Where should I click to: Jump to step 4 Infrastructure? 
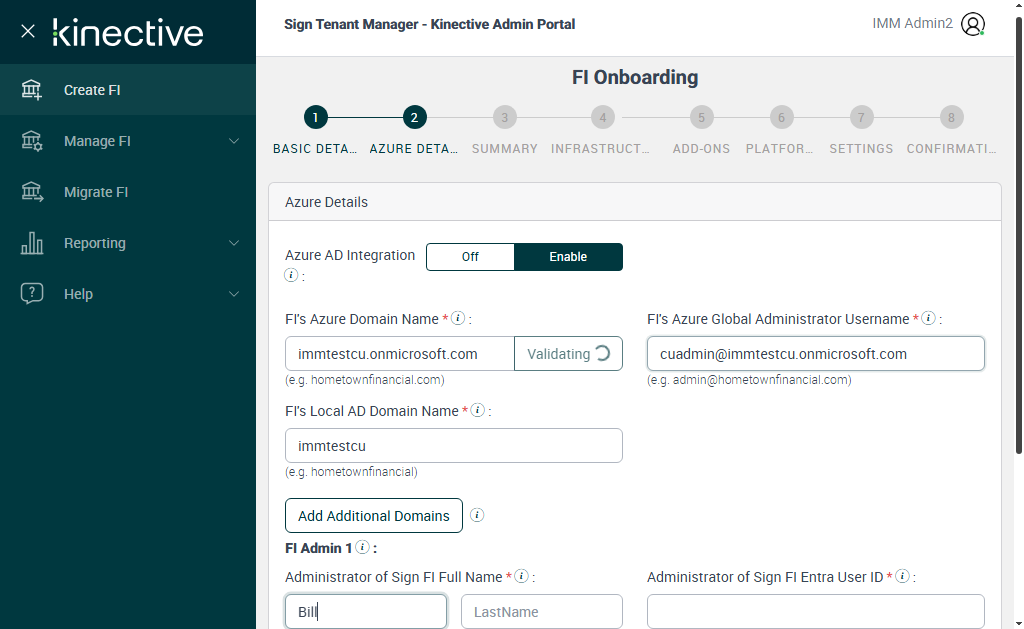[603, 118]
